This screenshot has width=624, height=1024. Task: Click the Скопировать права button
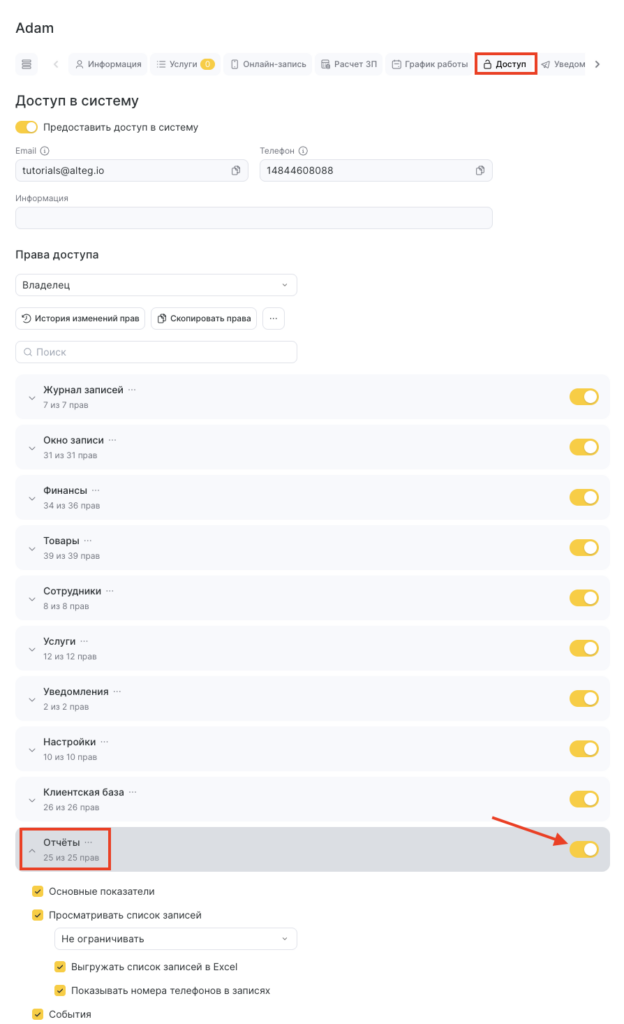tap(204, 318)
